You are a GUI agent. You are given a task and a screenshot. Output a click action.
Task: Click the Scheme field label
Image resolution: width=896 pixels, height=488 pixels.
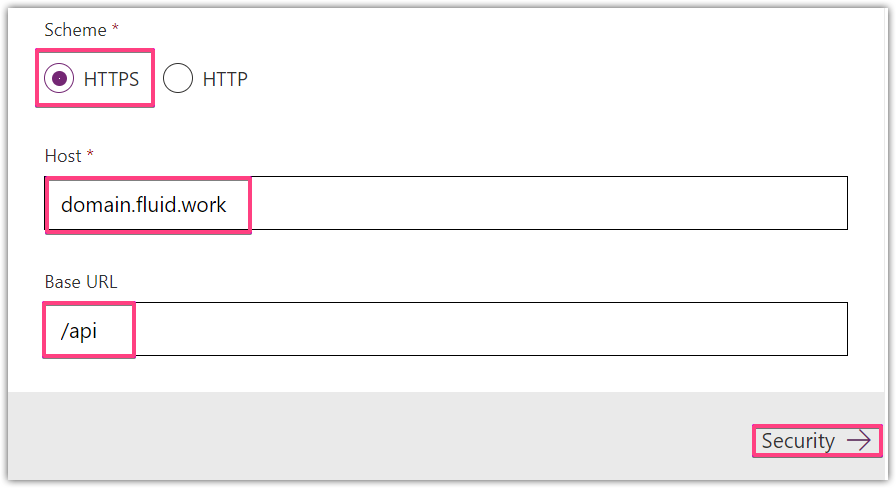[x=75, y=30]
